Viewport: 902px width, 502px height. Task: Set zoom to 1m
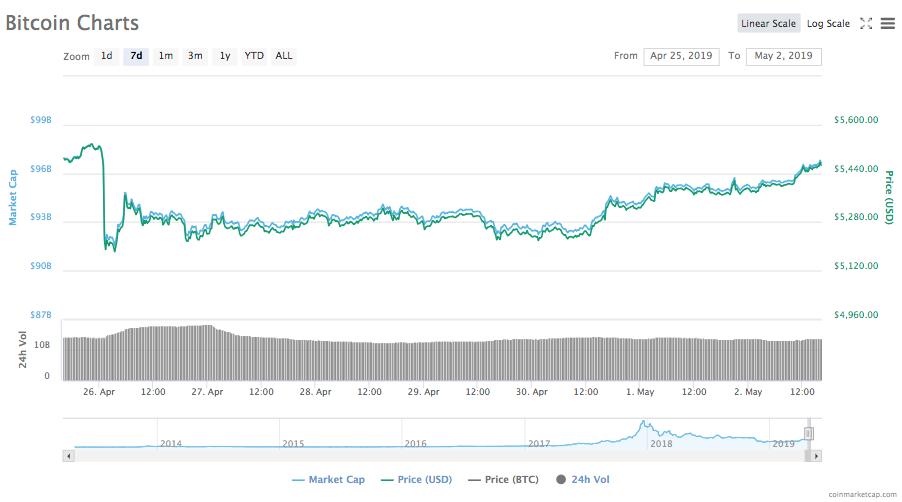[x=166, y=56]
